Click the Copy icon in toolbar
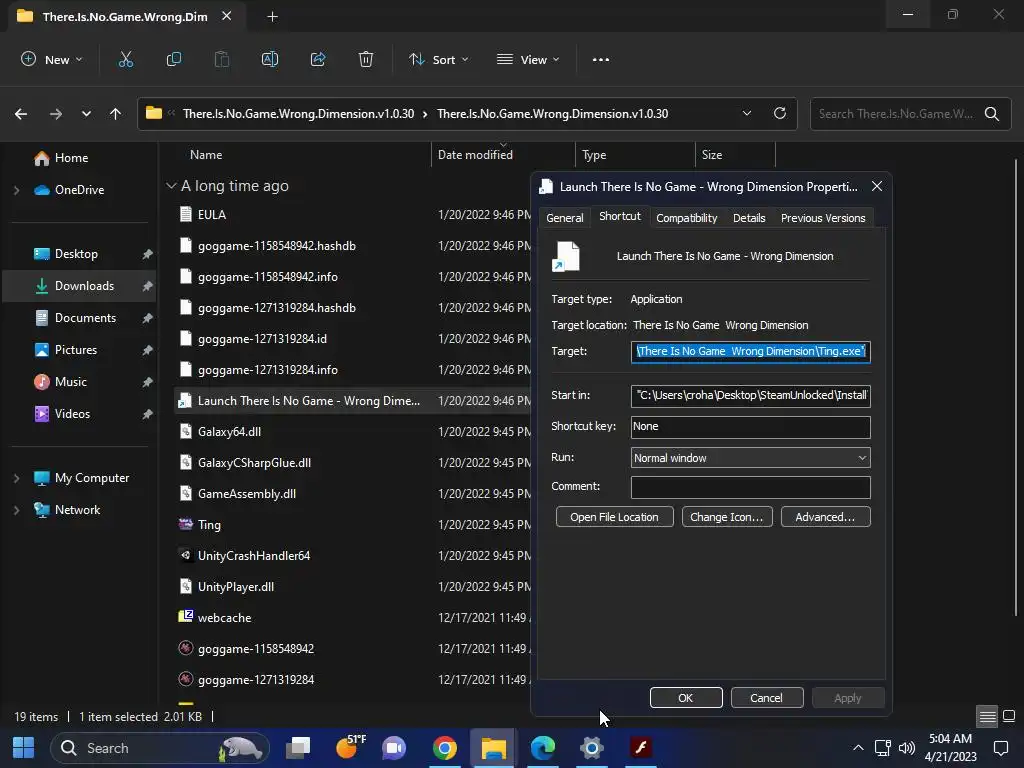Viewport: 1024px width, 768px height. [x=174, y=59]
